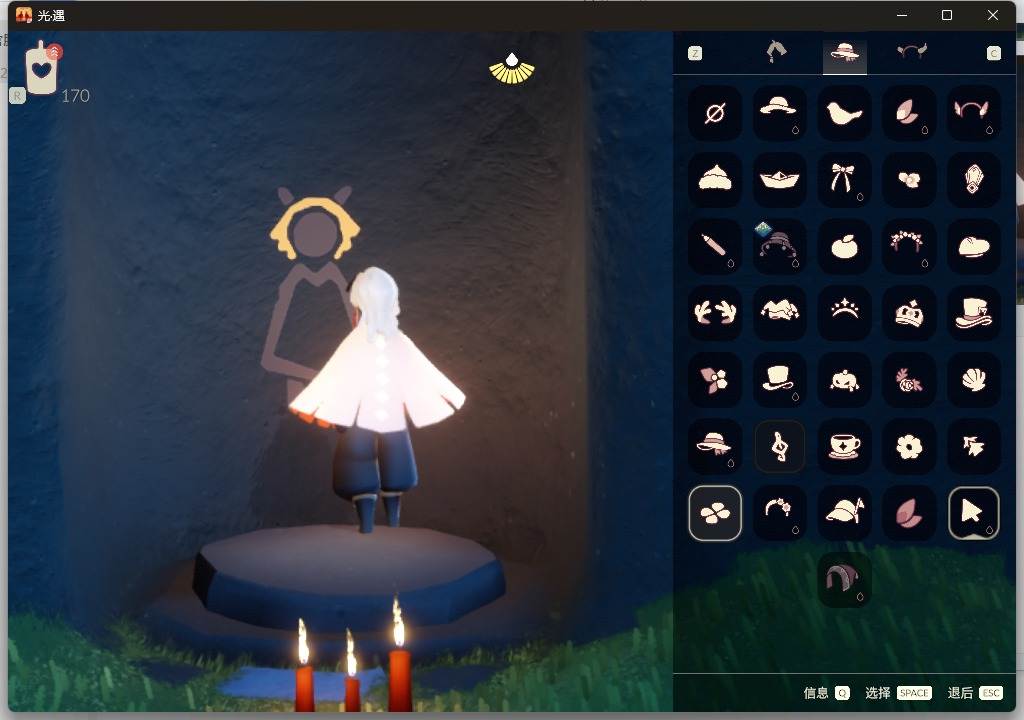
Task: Open the heart candle icon at top left
Action: click(42, 68)
